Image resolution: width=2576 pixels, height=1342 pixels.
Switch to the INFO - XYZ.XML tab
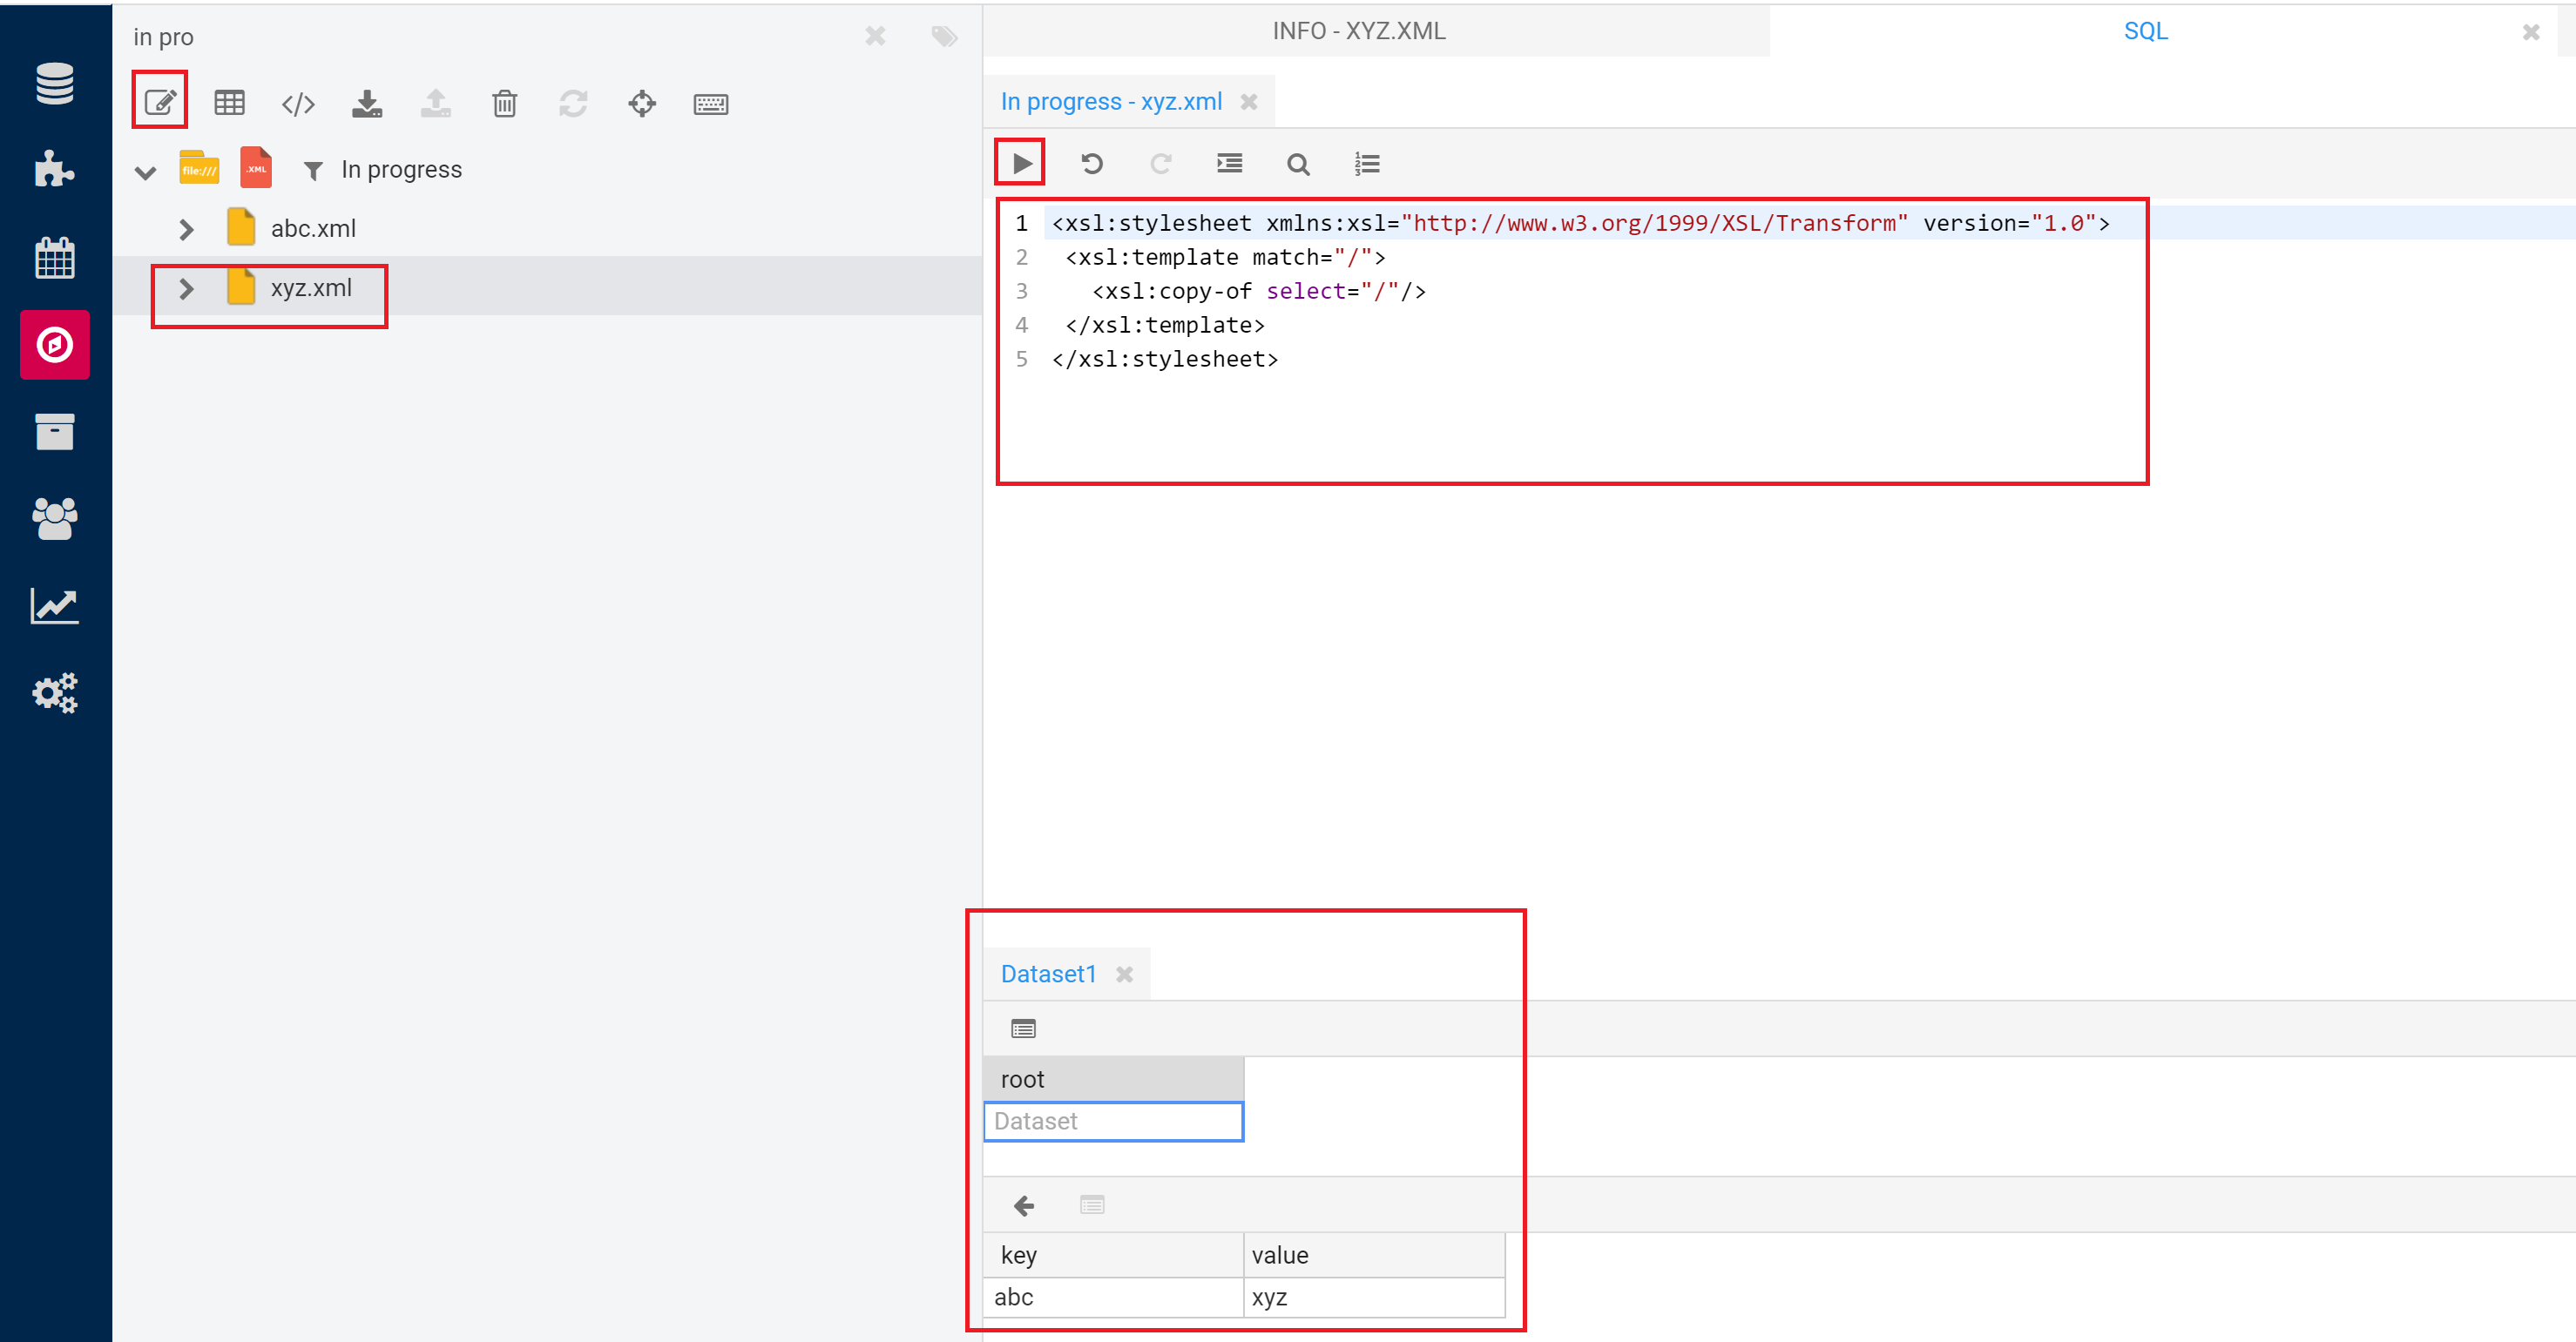click(x=1358, y=31)
